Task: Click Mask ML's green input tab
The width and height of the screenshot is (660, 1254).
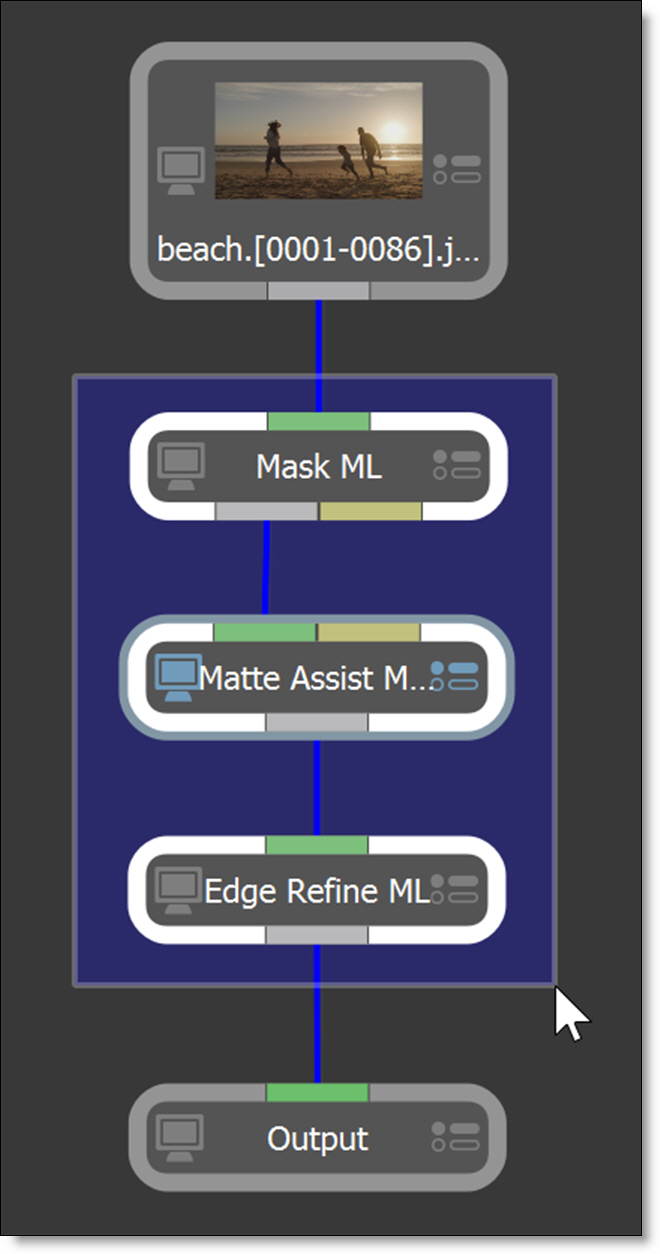Action: click(x=318, y=421)
